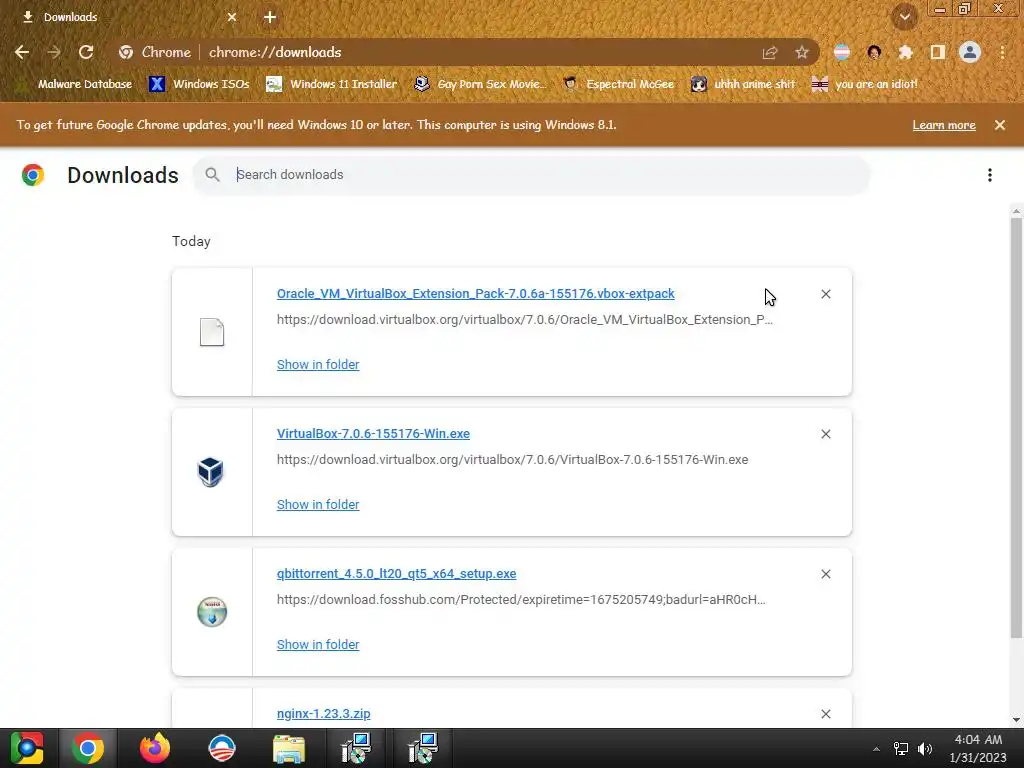Screen dimensions: 1024x768
Task: Show hidden tray icons arrow
Action: (x=876, y=749)
